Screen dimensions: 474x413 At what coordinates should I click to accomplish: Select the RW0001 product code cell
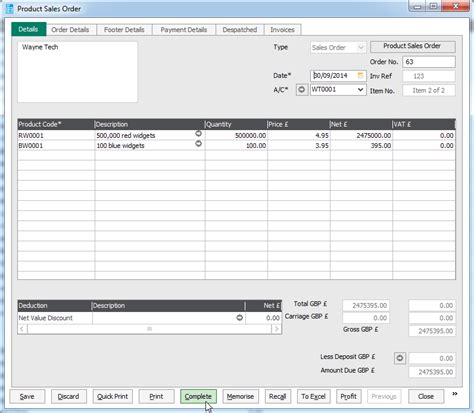click(56, 136)
